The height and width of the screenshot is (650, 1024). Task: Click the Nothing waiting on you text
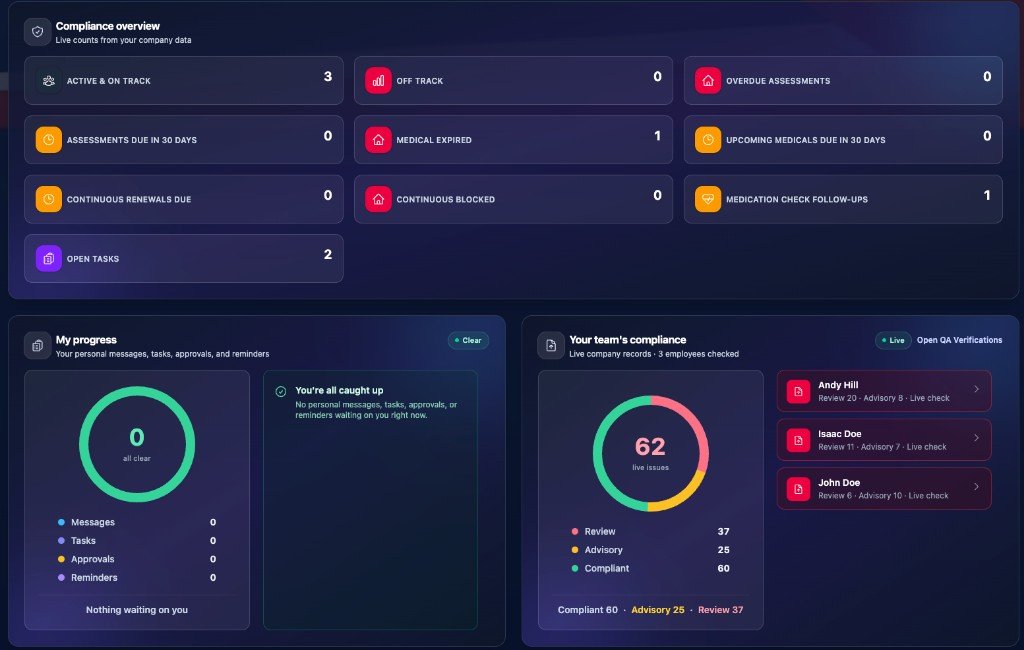(x=136, y=610)
